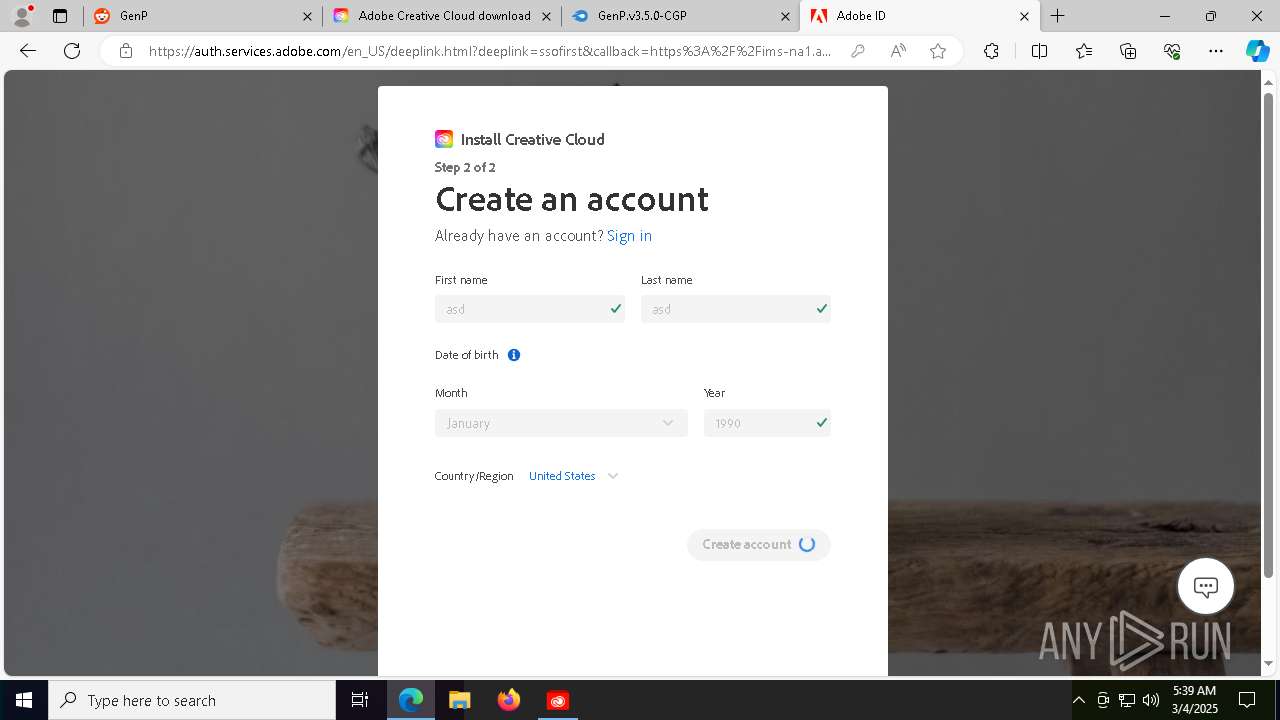Click the Year field
The image size is (1280, 720).
(767, 423)
